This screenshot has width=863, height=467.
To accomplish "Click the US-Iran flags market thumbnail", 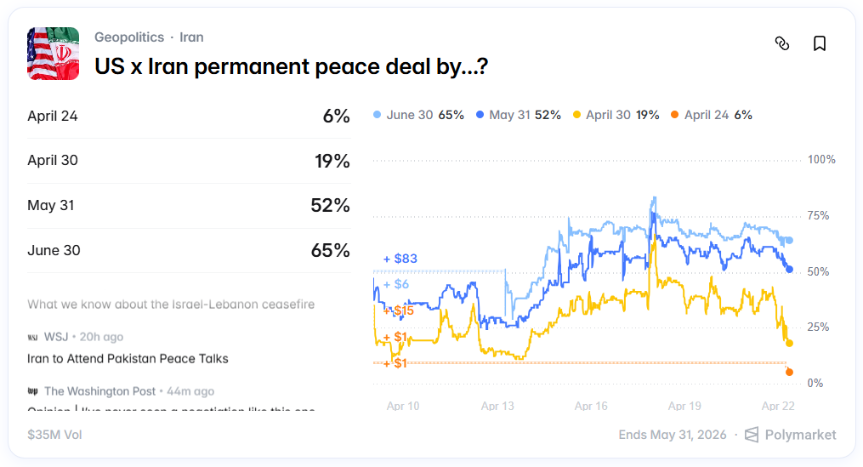I will (x=53, y=53).
